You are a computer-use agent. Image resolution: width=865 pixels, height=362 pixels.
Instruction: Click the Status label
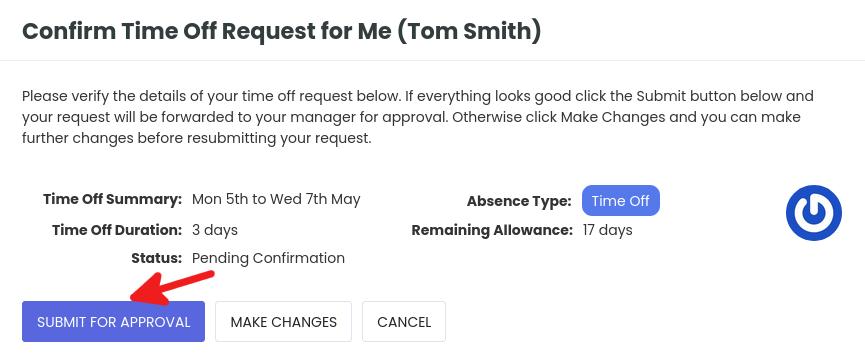[x=157, y=258]
